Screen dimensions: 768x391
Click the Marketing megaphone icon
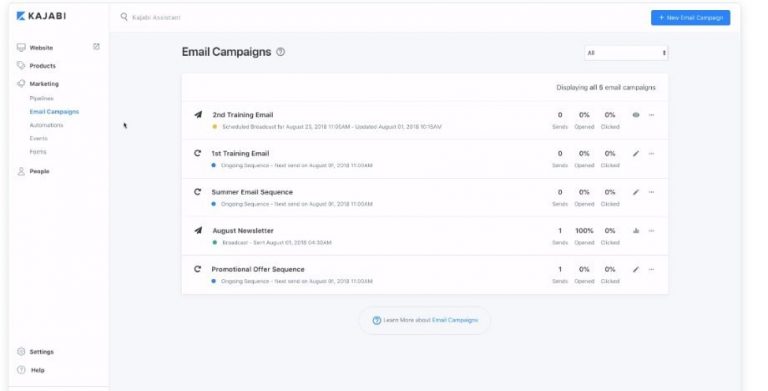(x=21, y=83)
